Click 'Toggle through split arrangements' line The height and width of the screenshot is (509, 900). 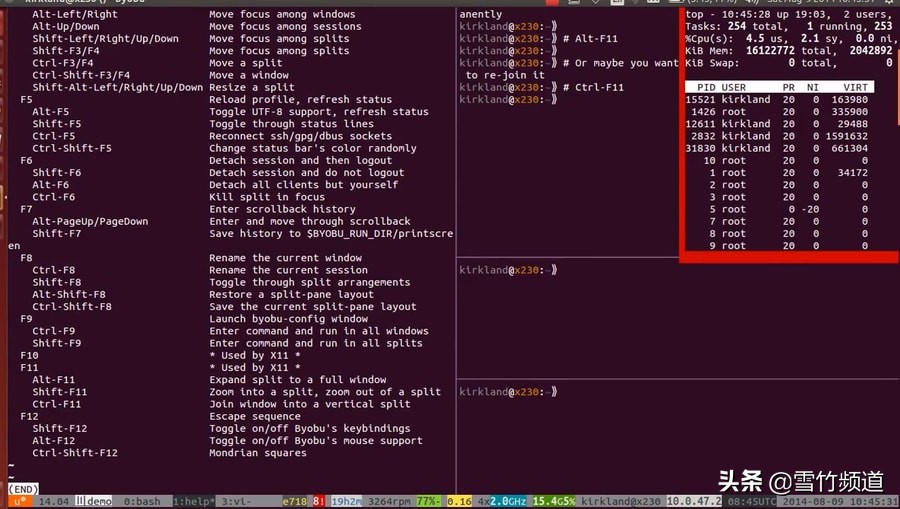pos(310,282)
